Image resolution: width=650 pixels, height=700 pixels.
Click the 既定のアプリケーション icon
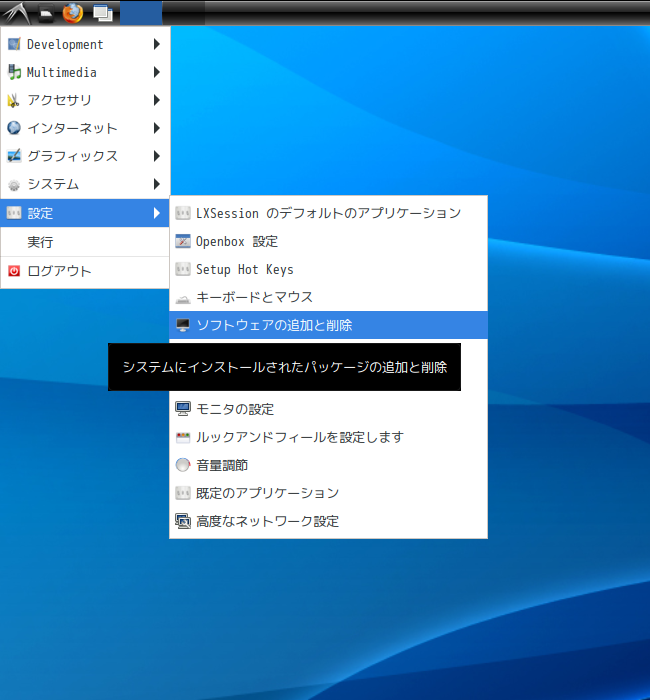[183, 493]
